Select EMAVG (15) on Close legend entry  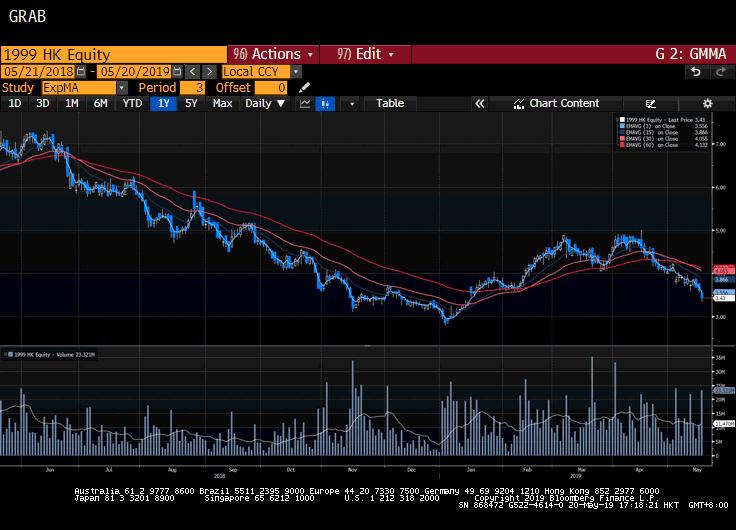[652, 132]
